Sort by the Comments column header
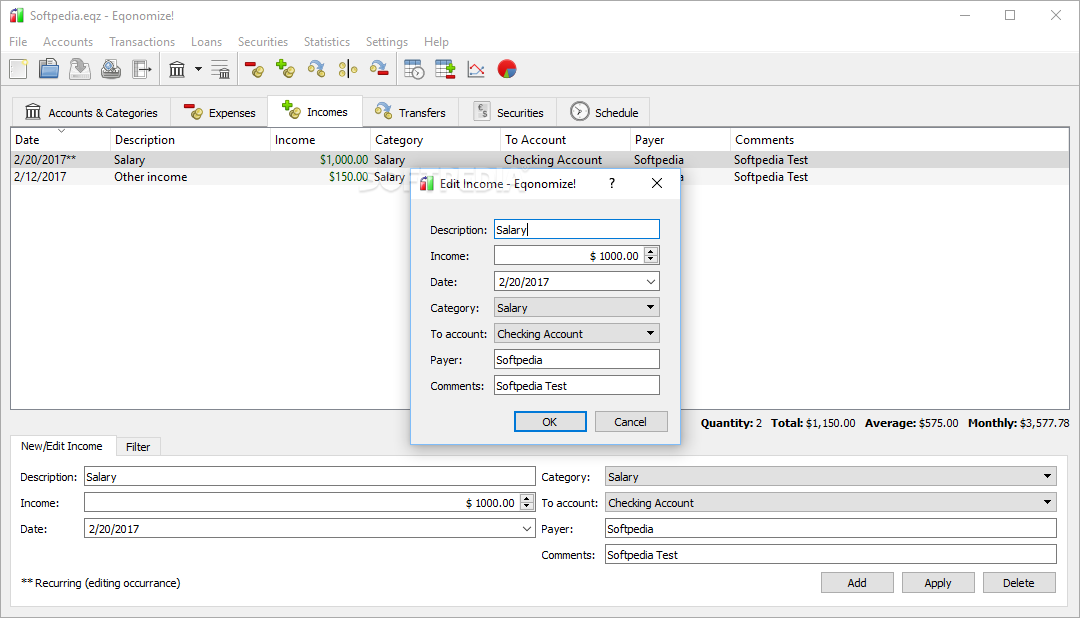This screenshot has width=1080, height=618. (x=899, y=140)
